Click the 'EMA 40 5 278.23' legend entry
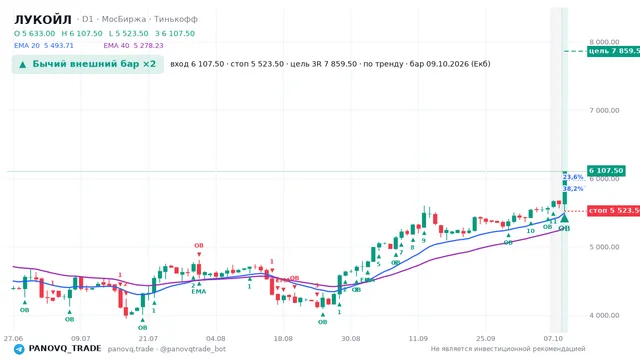Screen dimensions: 640x360 133,45
